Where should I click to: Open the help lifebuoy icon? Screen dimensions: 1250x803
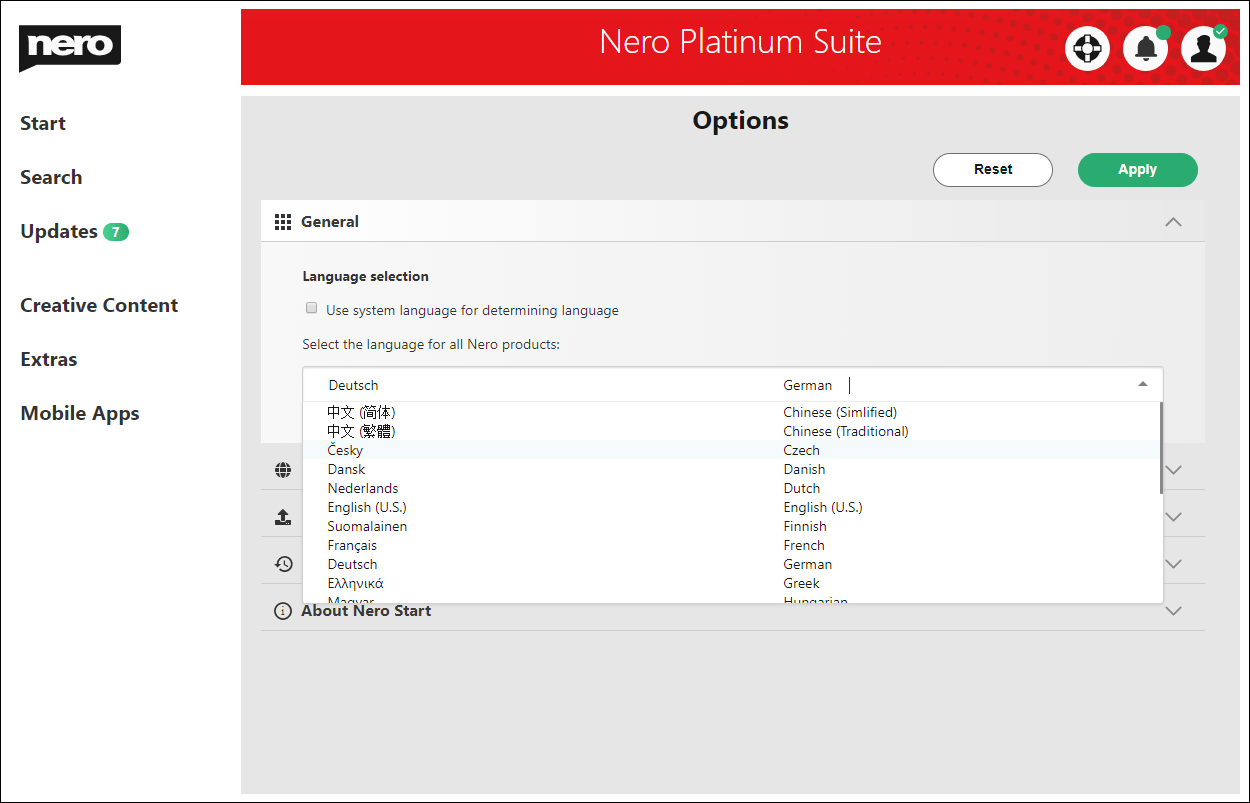point(1087,48)
